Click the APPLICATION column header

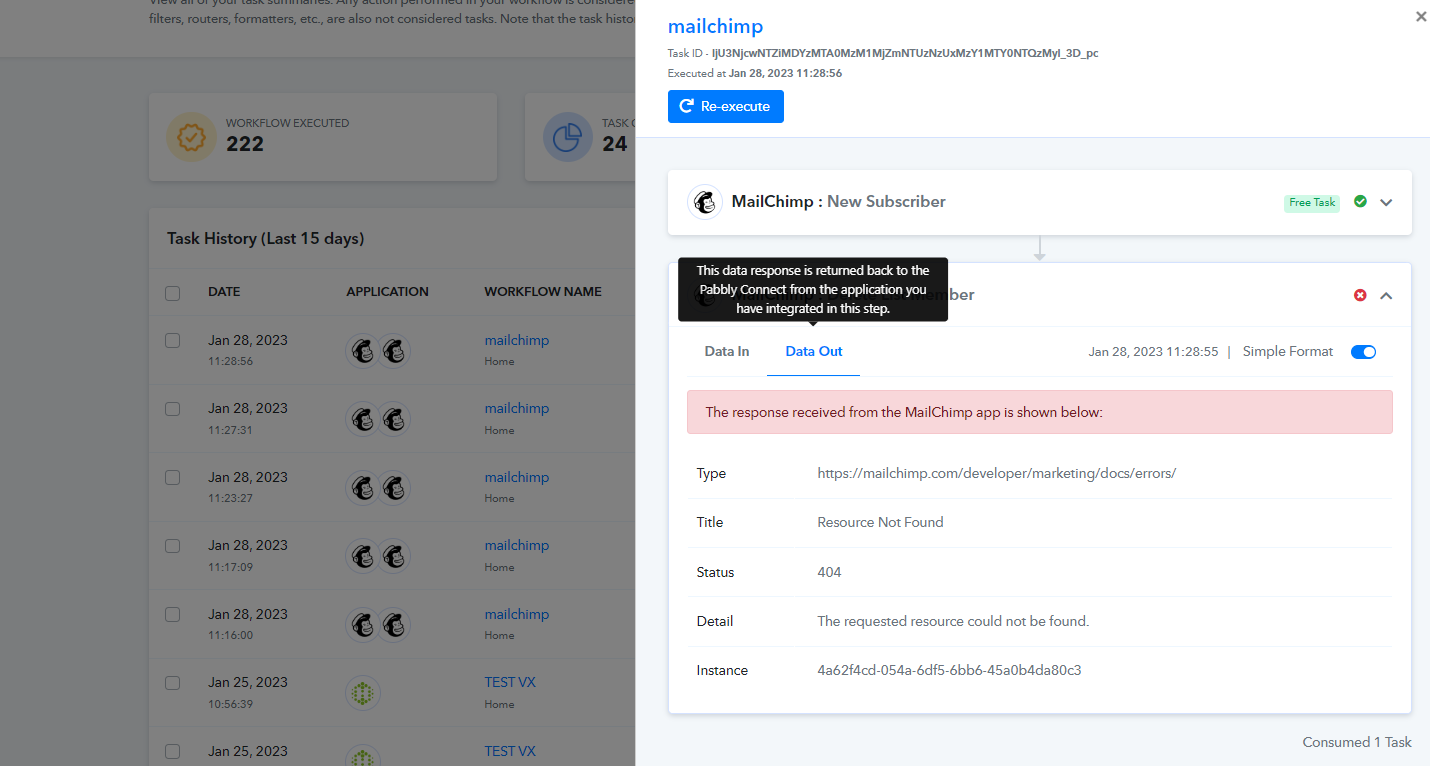point(388,292)
